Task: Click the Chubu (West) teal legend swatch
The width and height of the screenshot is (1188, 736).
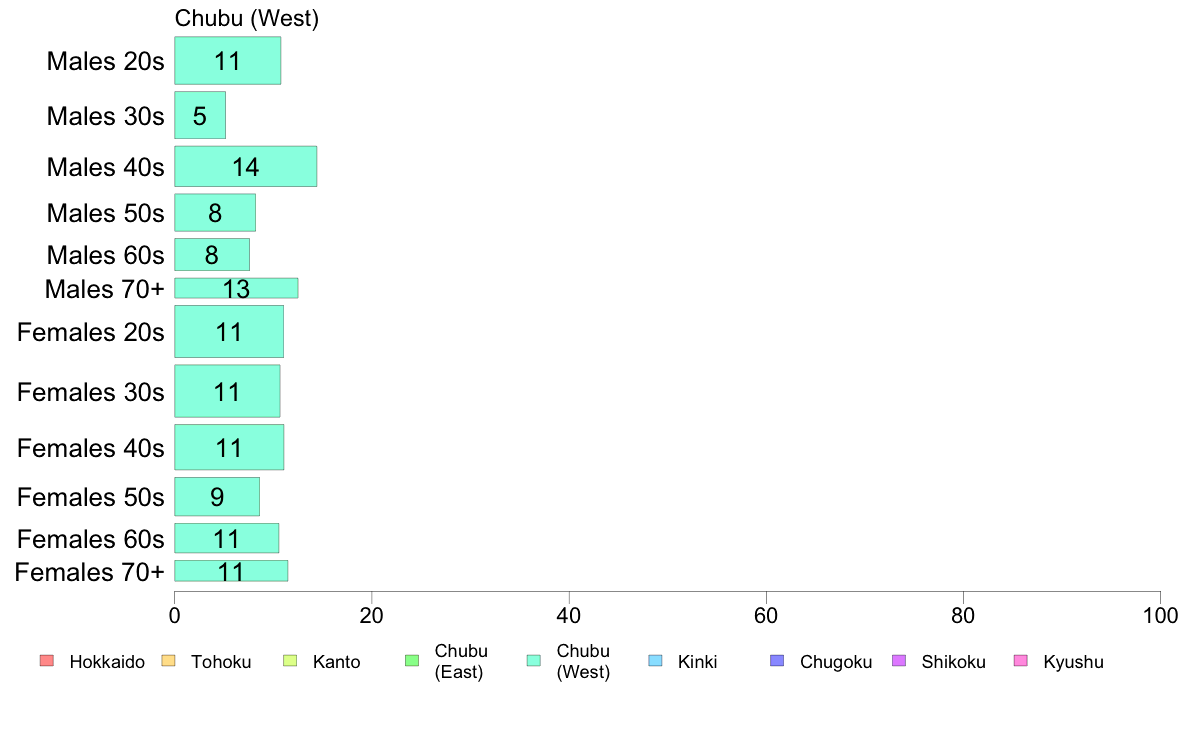Action: point(534,661)
